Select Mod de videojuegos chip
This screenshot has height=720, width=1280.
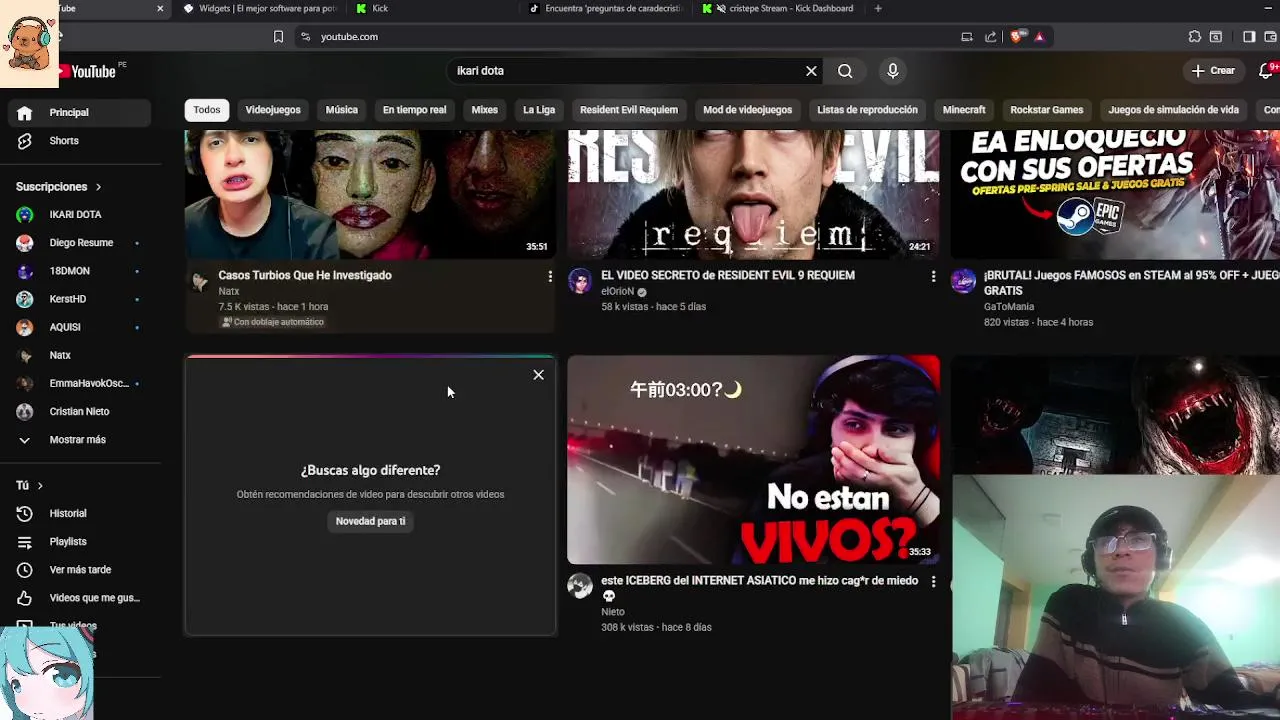[x=747, y=110]
